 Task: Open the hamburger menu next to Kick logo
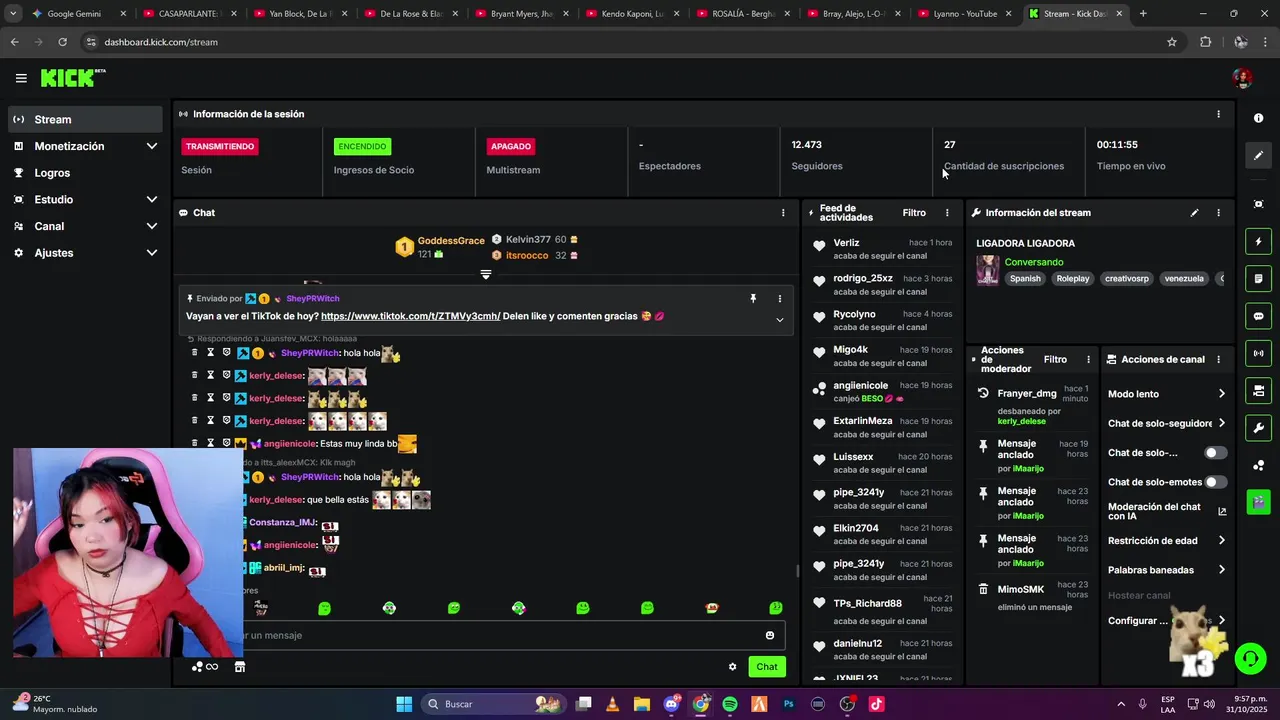pyautogui.click(x=21, y=78)
